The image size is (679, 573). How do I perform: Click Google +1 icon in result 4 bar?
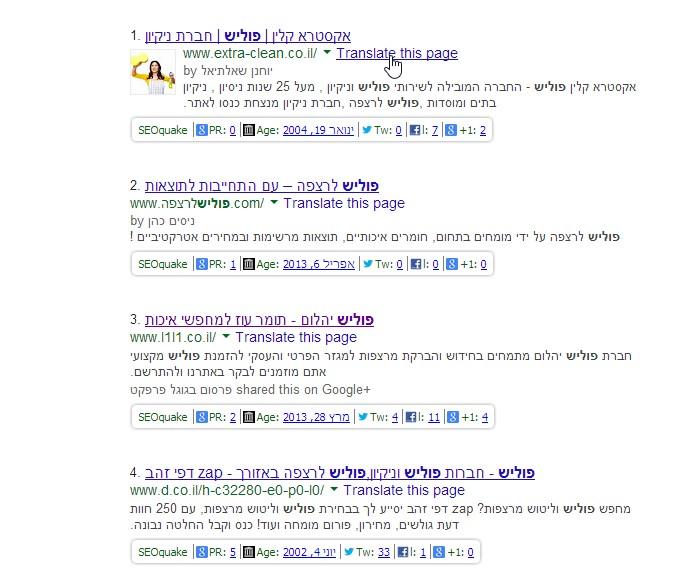tap(439, 552)
